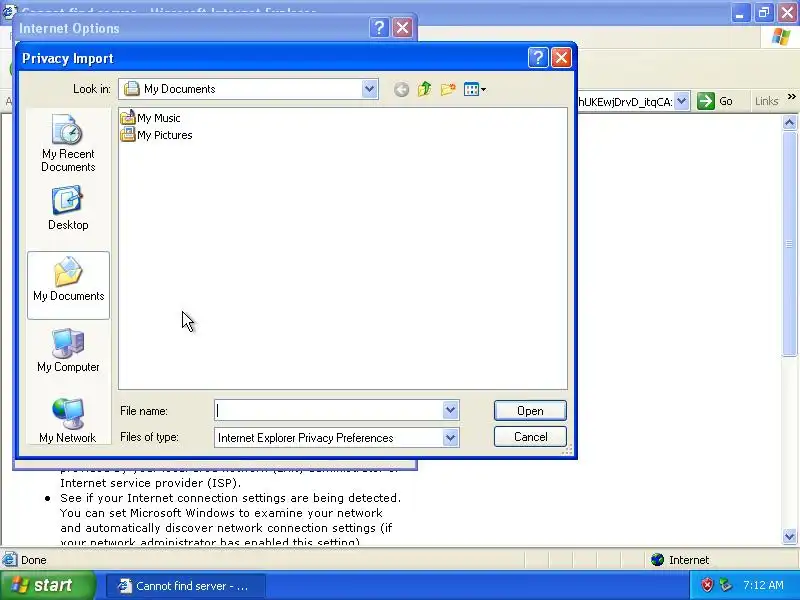Select the My Music folder
The image size is (800, 600).
(x=151, y=118)
